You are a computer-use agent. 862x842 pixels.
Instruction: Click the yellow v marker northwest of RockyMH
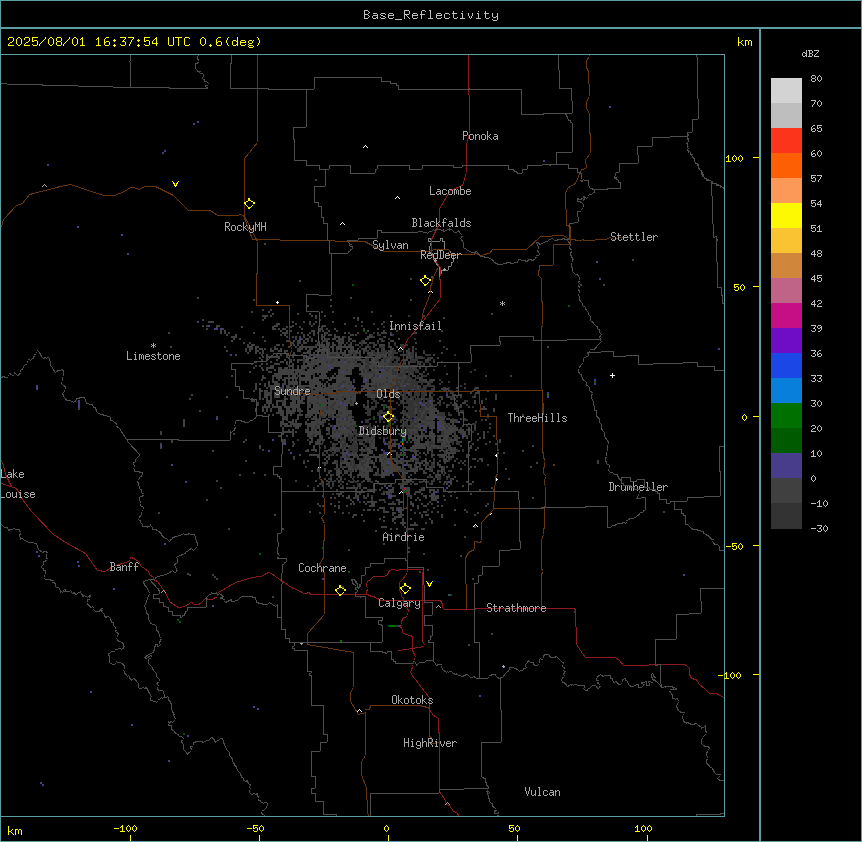pos(175,184)
